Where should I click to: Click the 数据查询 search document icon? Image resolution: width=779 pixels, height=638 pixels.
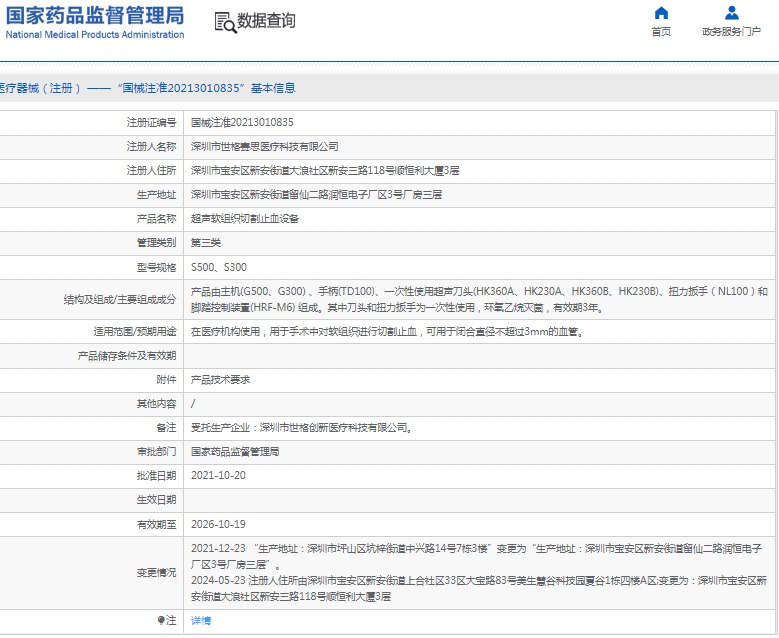click(226, 23)
